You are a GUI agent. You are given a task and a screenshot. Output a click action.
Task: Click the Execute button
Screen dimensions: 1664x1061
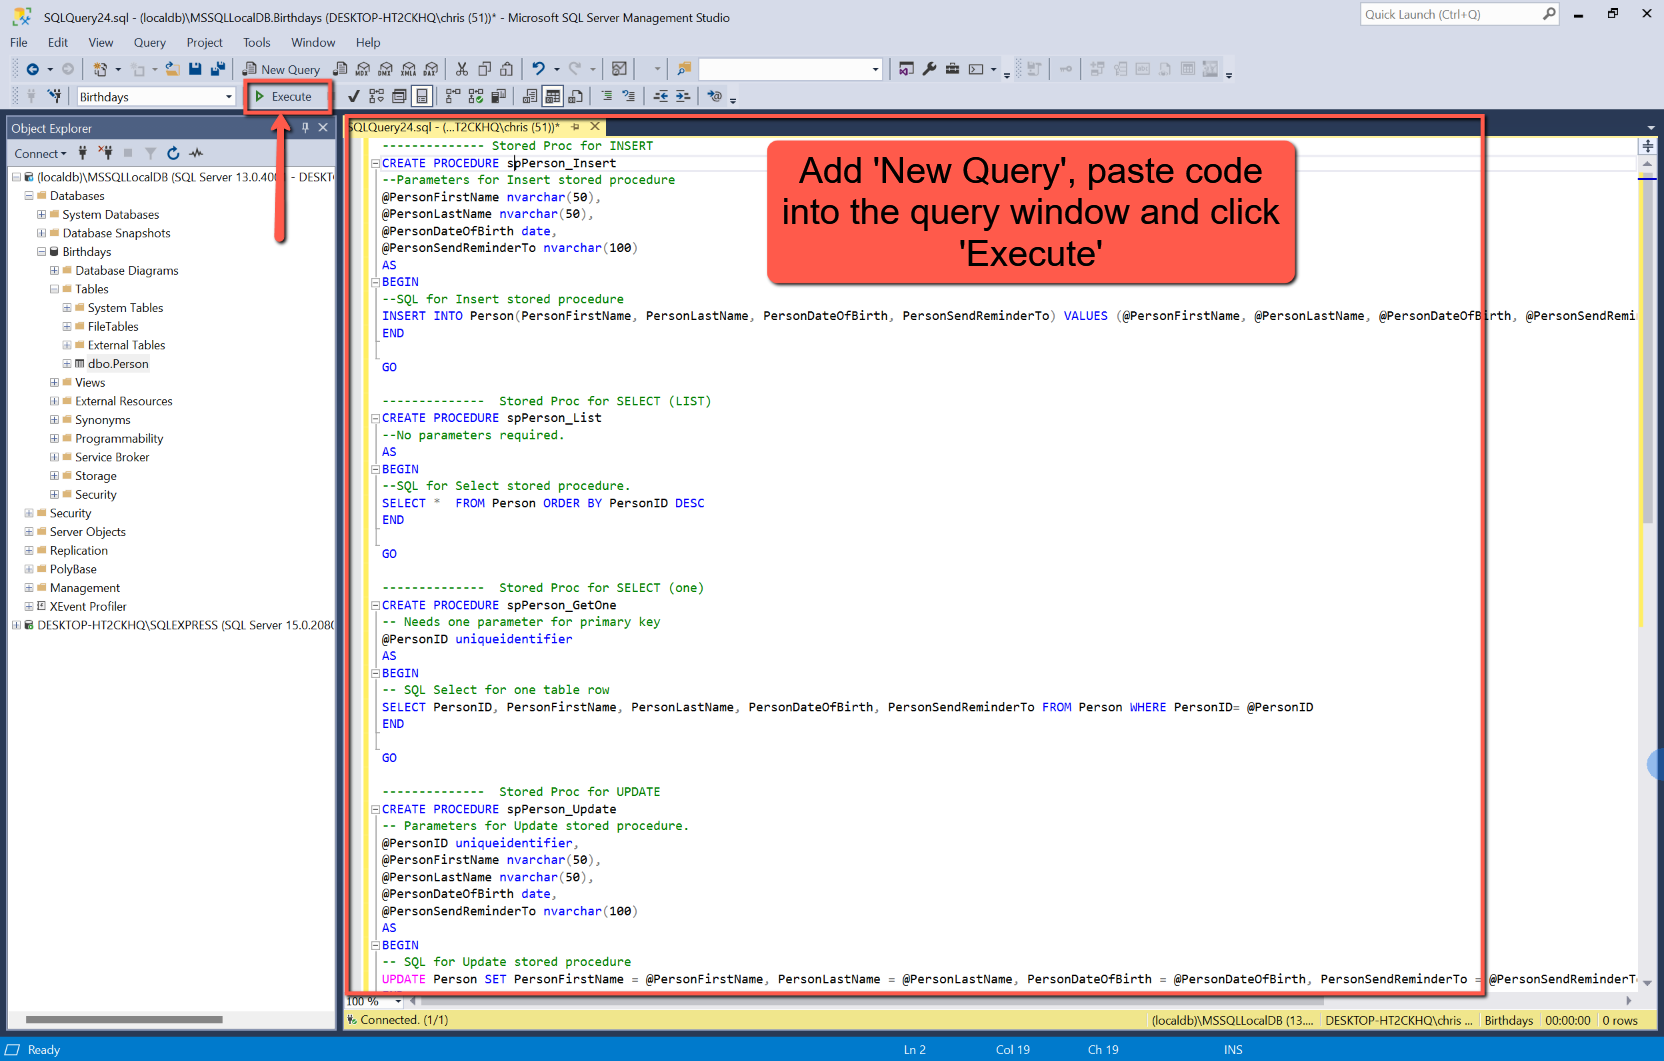(283, 97)
